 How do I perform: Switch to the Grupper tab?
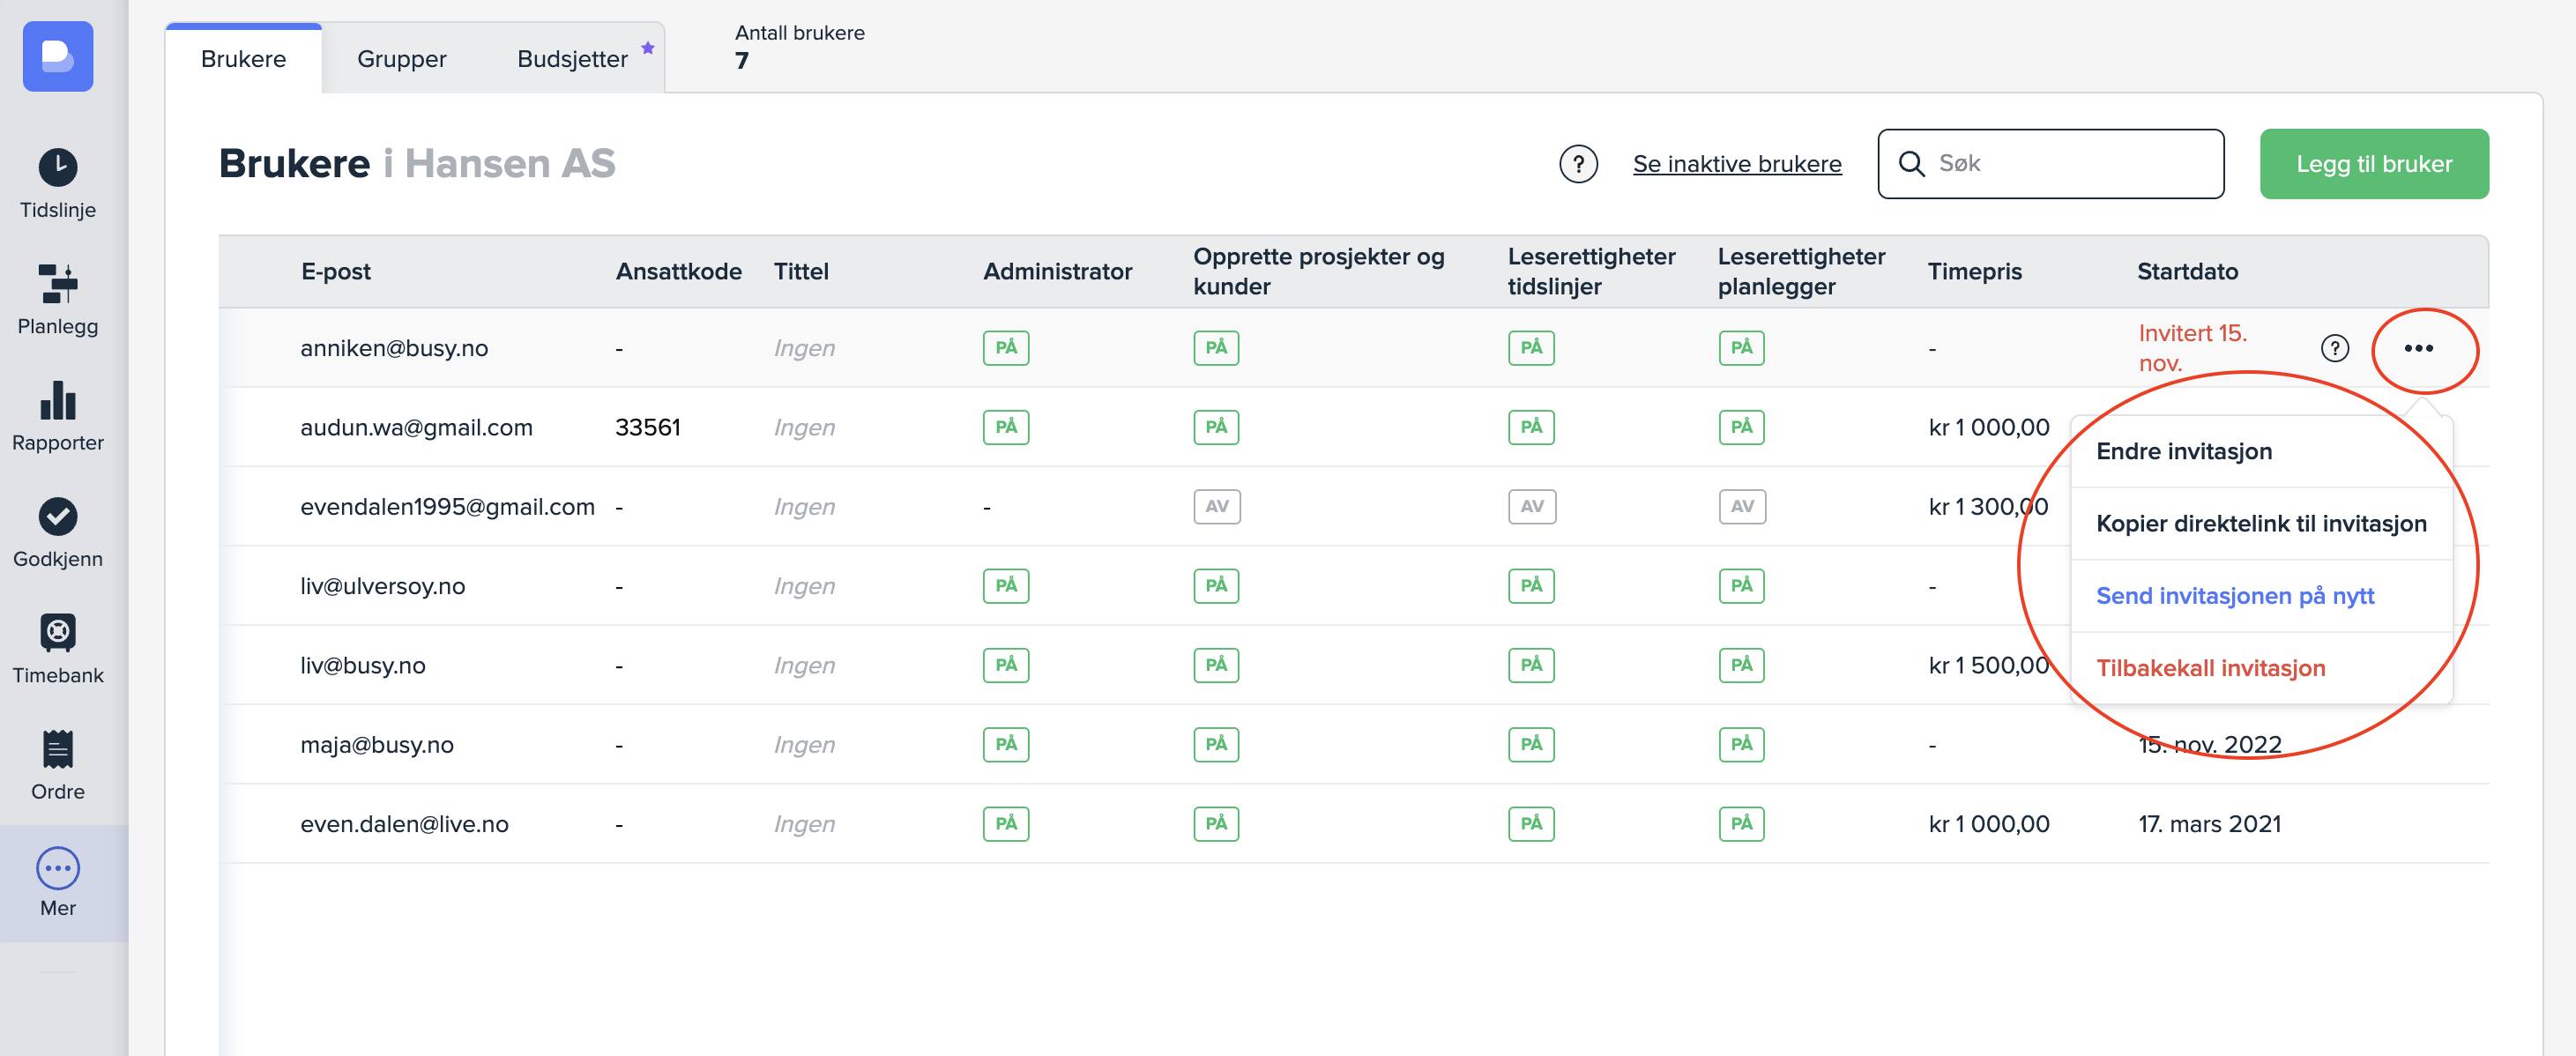[401, 59]
